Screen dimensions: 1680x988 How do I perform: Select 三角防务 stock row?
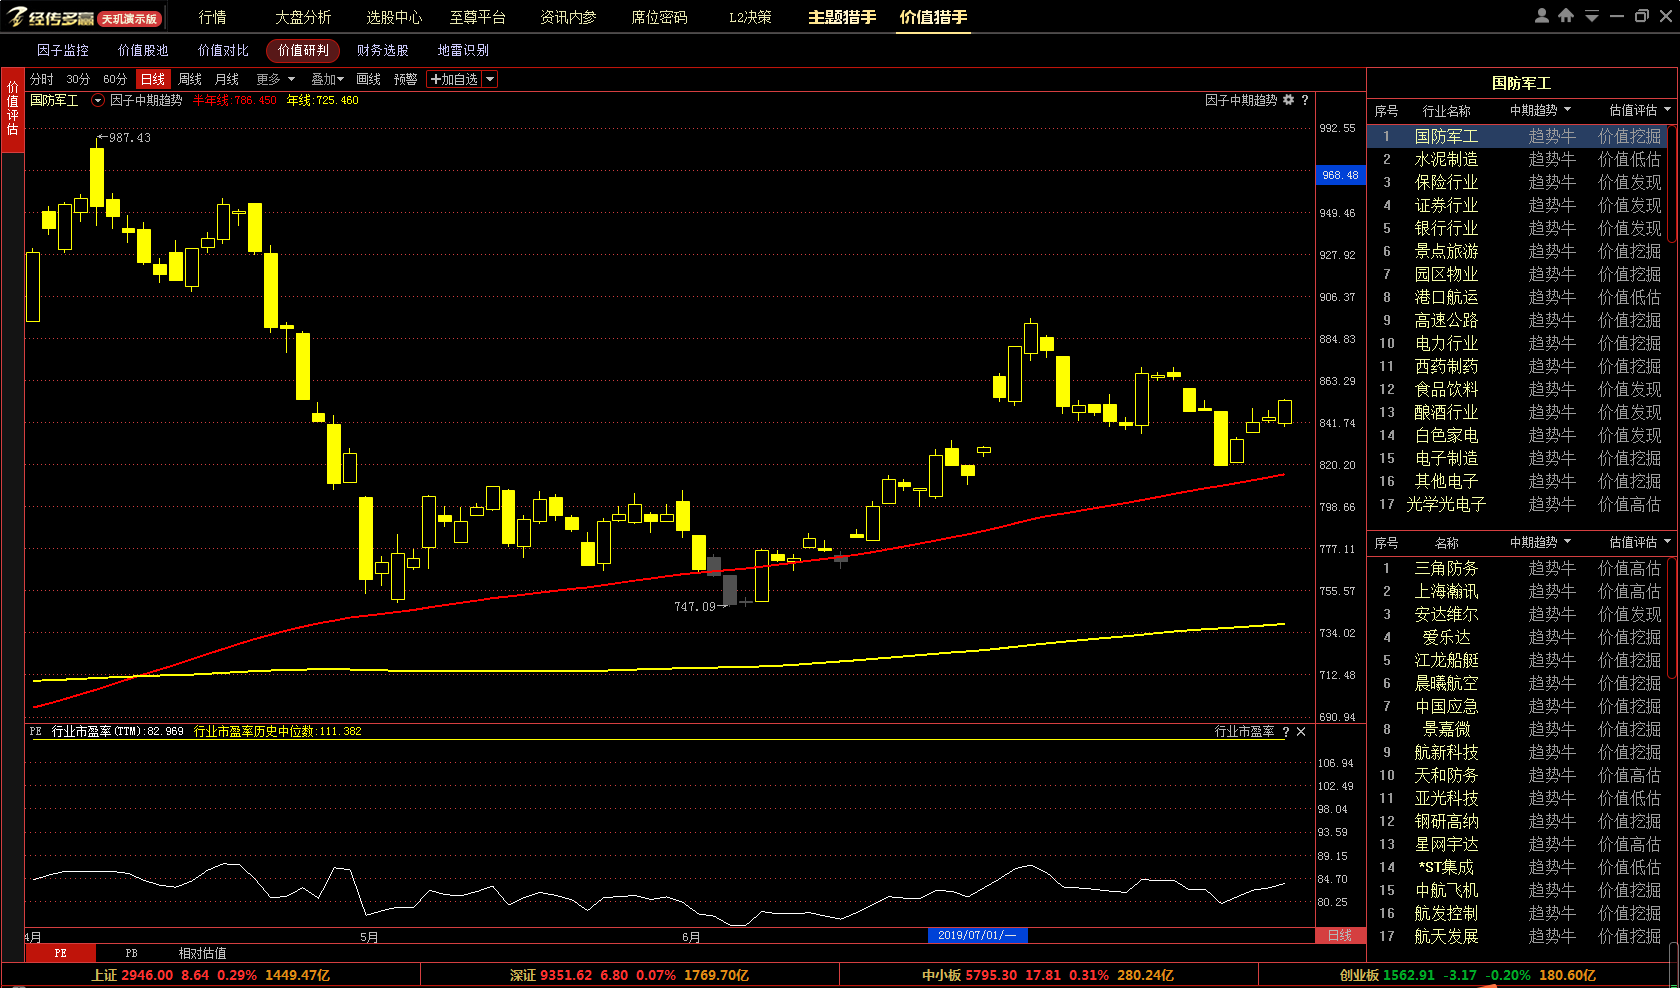(x=1516, y=568)
